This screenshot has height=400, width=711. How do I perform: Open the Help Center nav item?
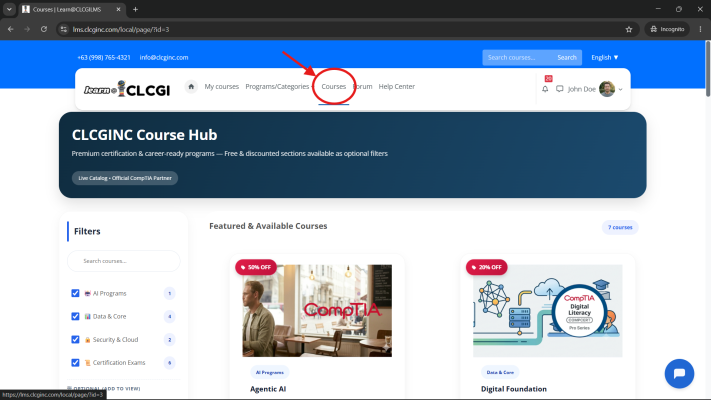click(x=396, y=86)
